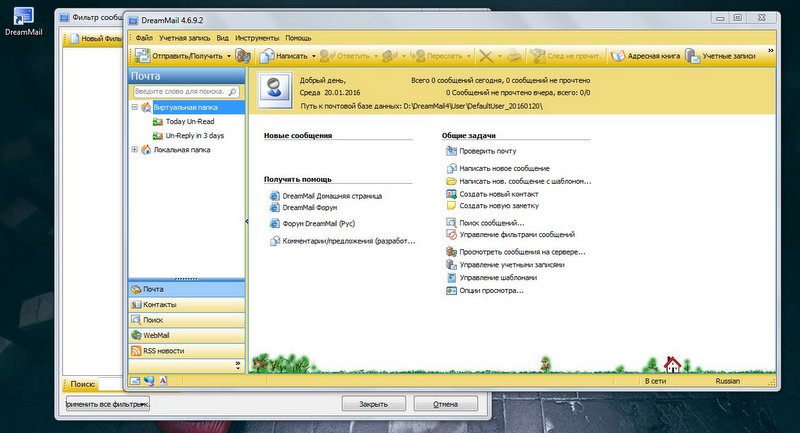This screenshot has width=800, height=433.
Task: Select Локальная папка folder
Action: [x=182, y=149]
